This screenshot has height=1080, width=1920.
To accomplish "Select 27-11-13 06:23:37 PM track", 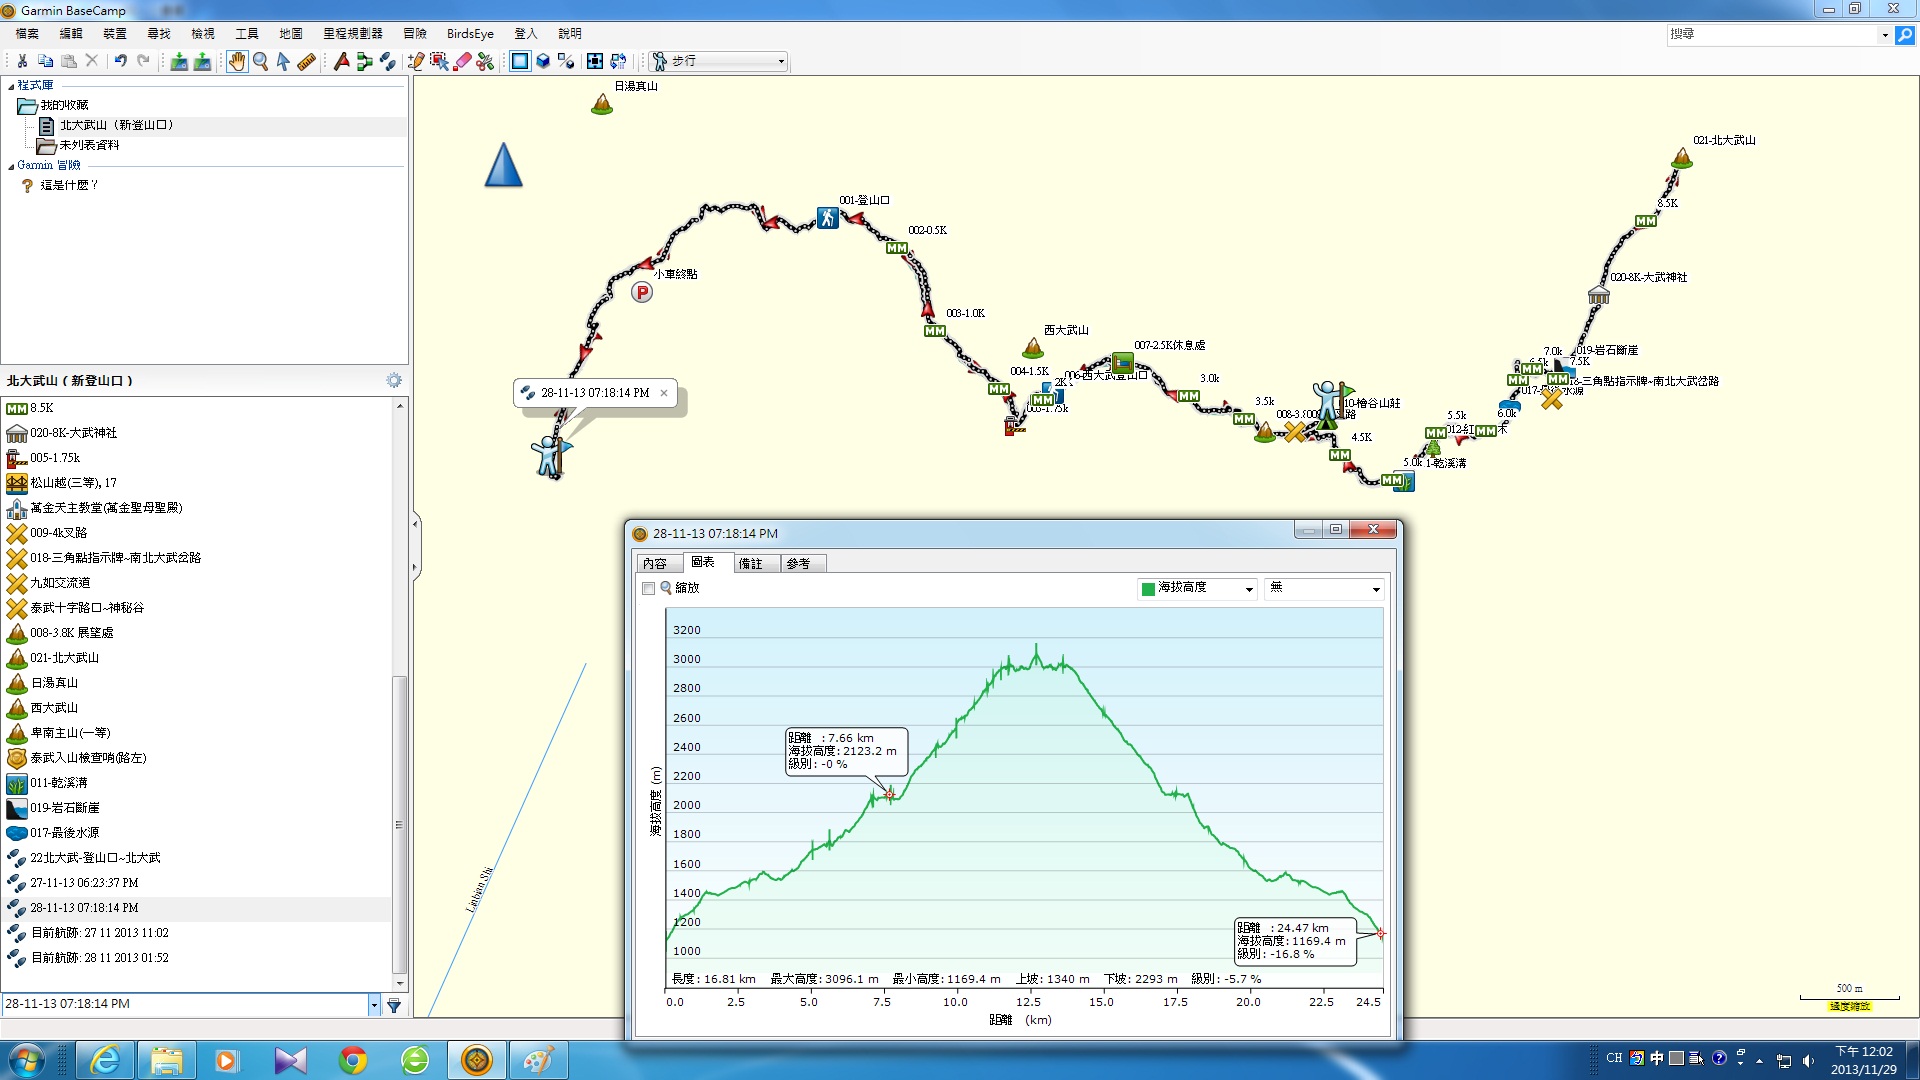I will 84,883.
